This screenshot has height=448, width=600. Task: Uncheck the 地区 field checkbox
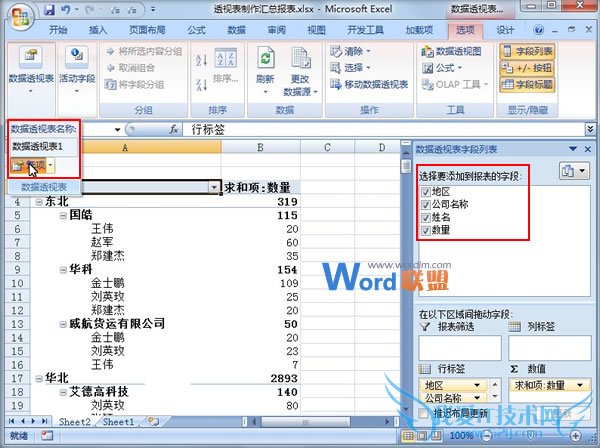(426, 192)
